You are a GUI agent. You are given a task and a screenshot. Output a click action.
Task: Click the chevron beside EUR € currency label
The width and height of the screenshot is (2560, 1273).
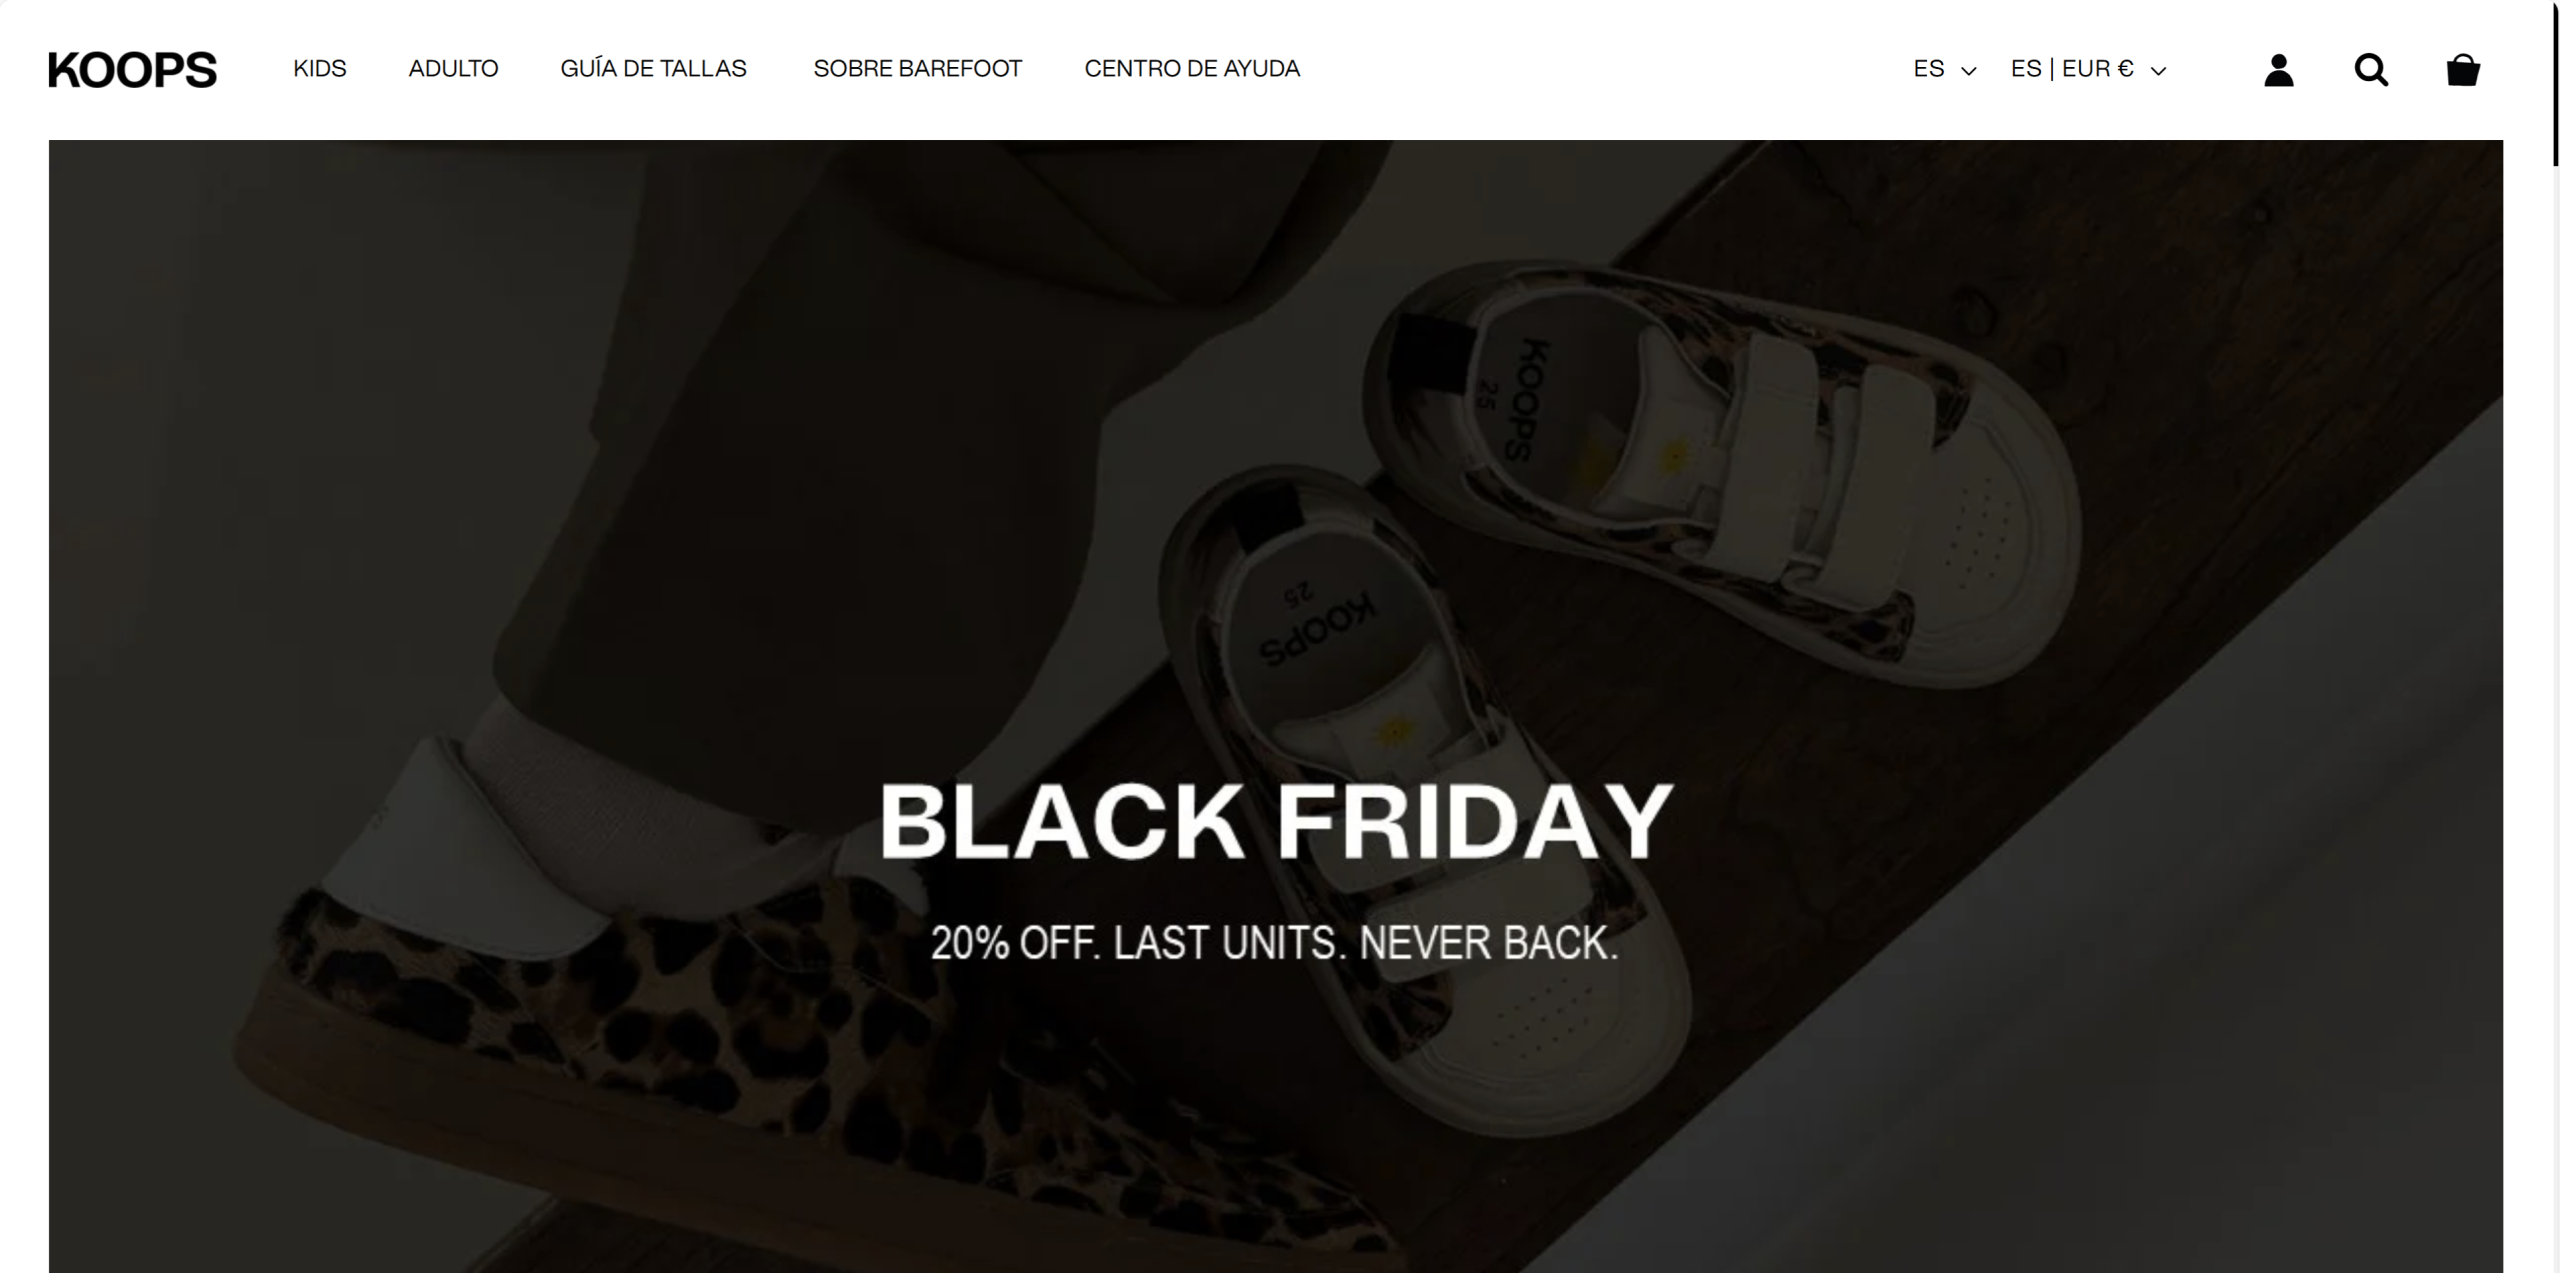pos(2158,71)
